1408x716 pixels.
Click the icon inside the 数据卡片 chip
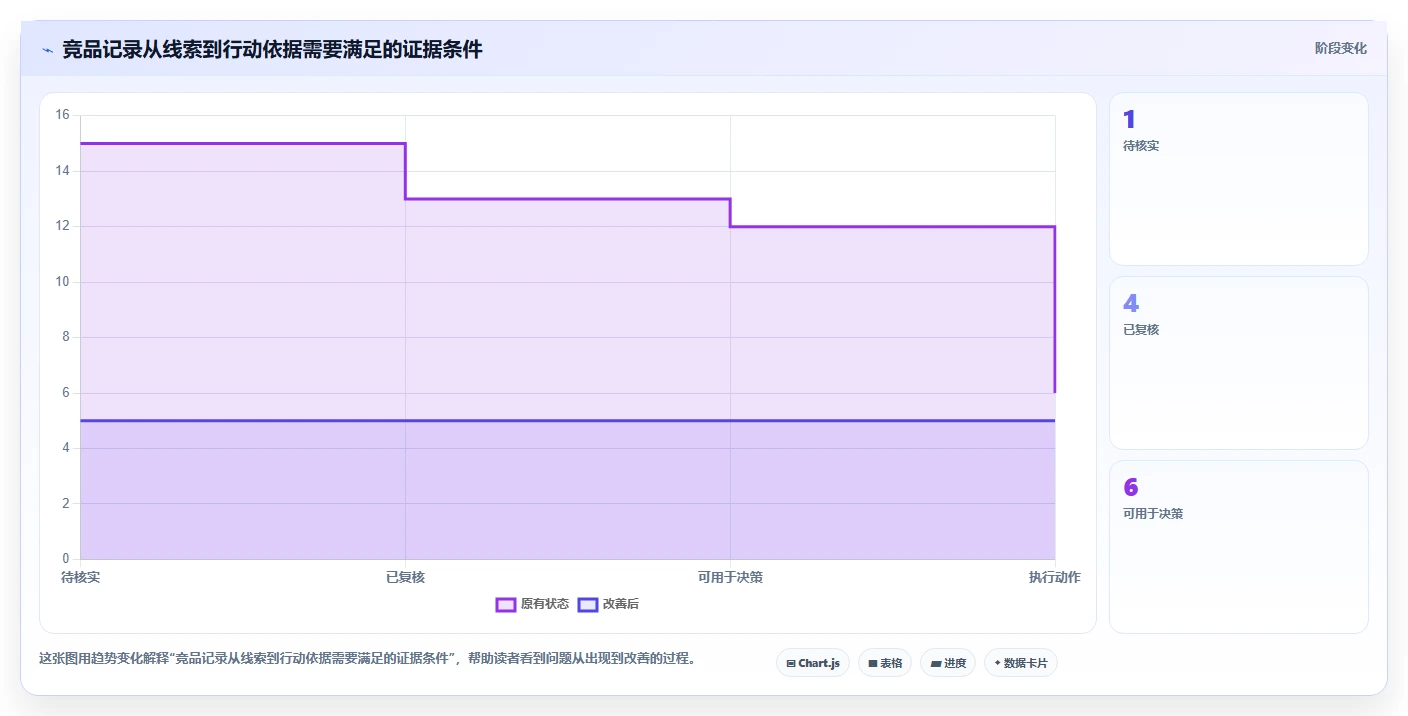[x=998, y=663]
